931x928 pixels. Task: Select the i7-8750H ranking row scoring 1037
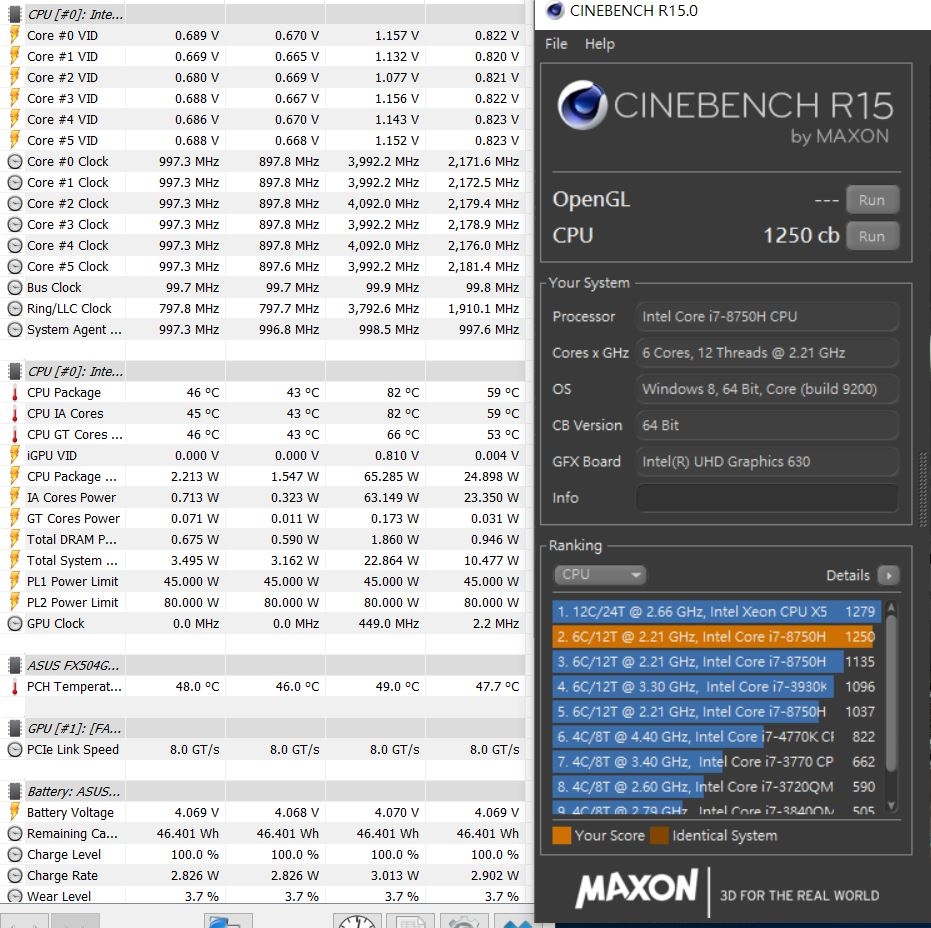[717, 711]
